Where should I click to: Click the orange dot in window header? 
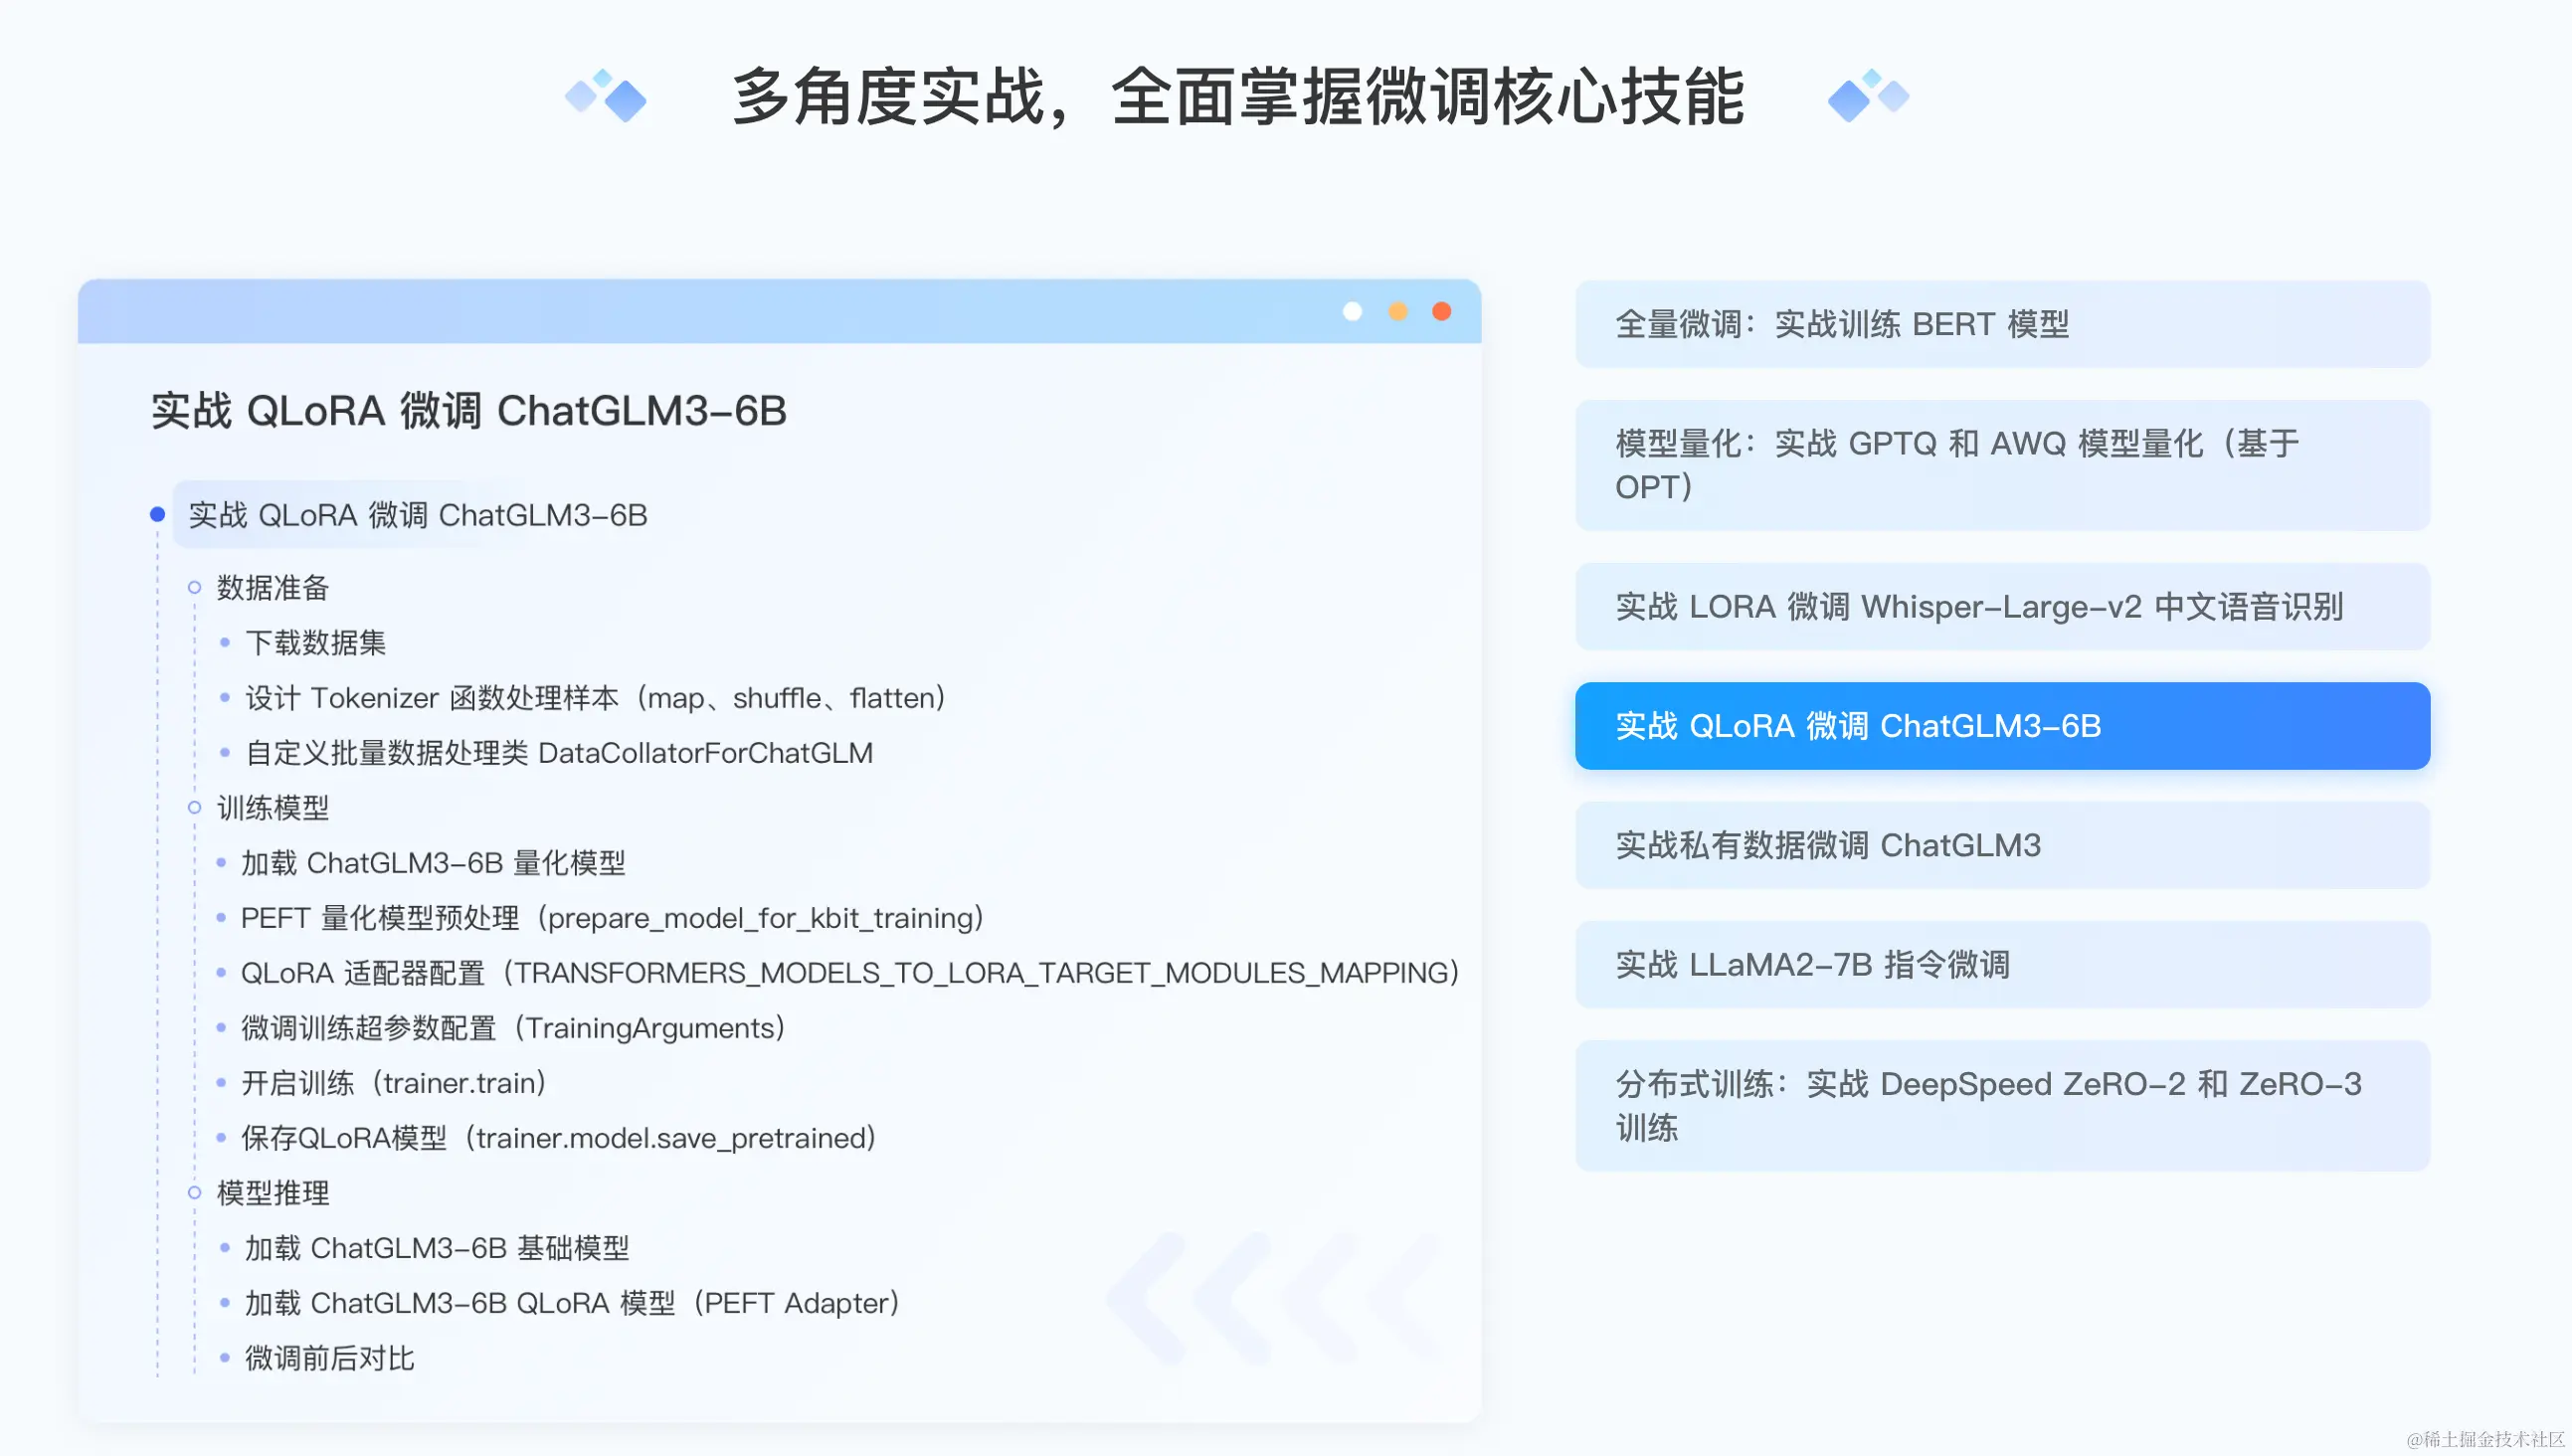(1397, 312)
